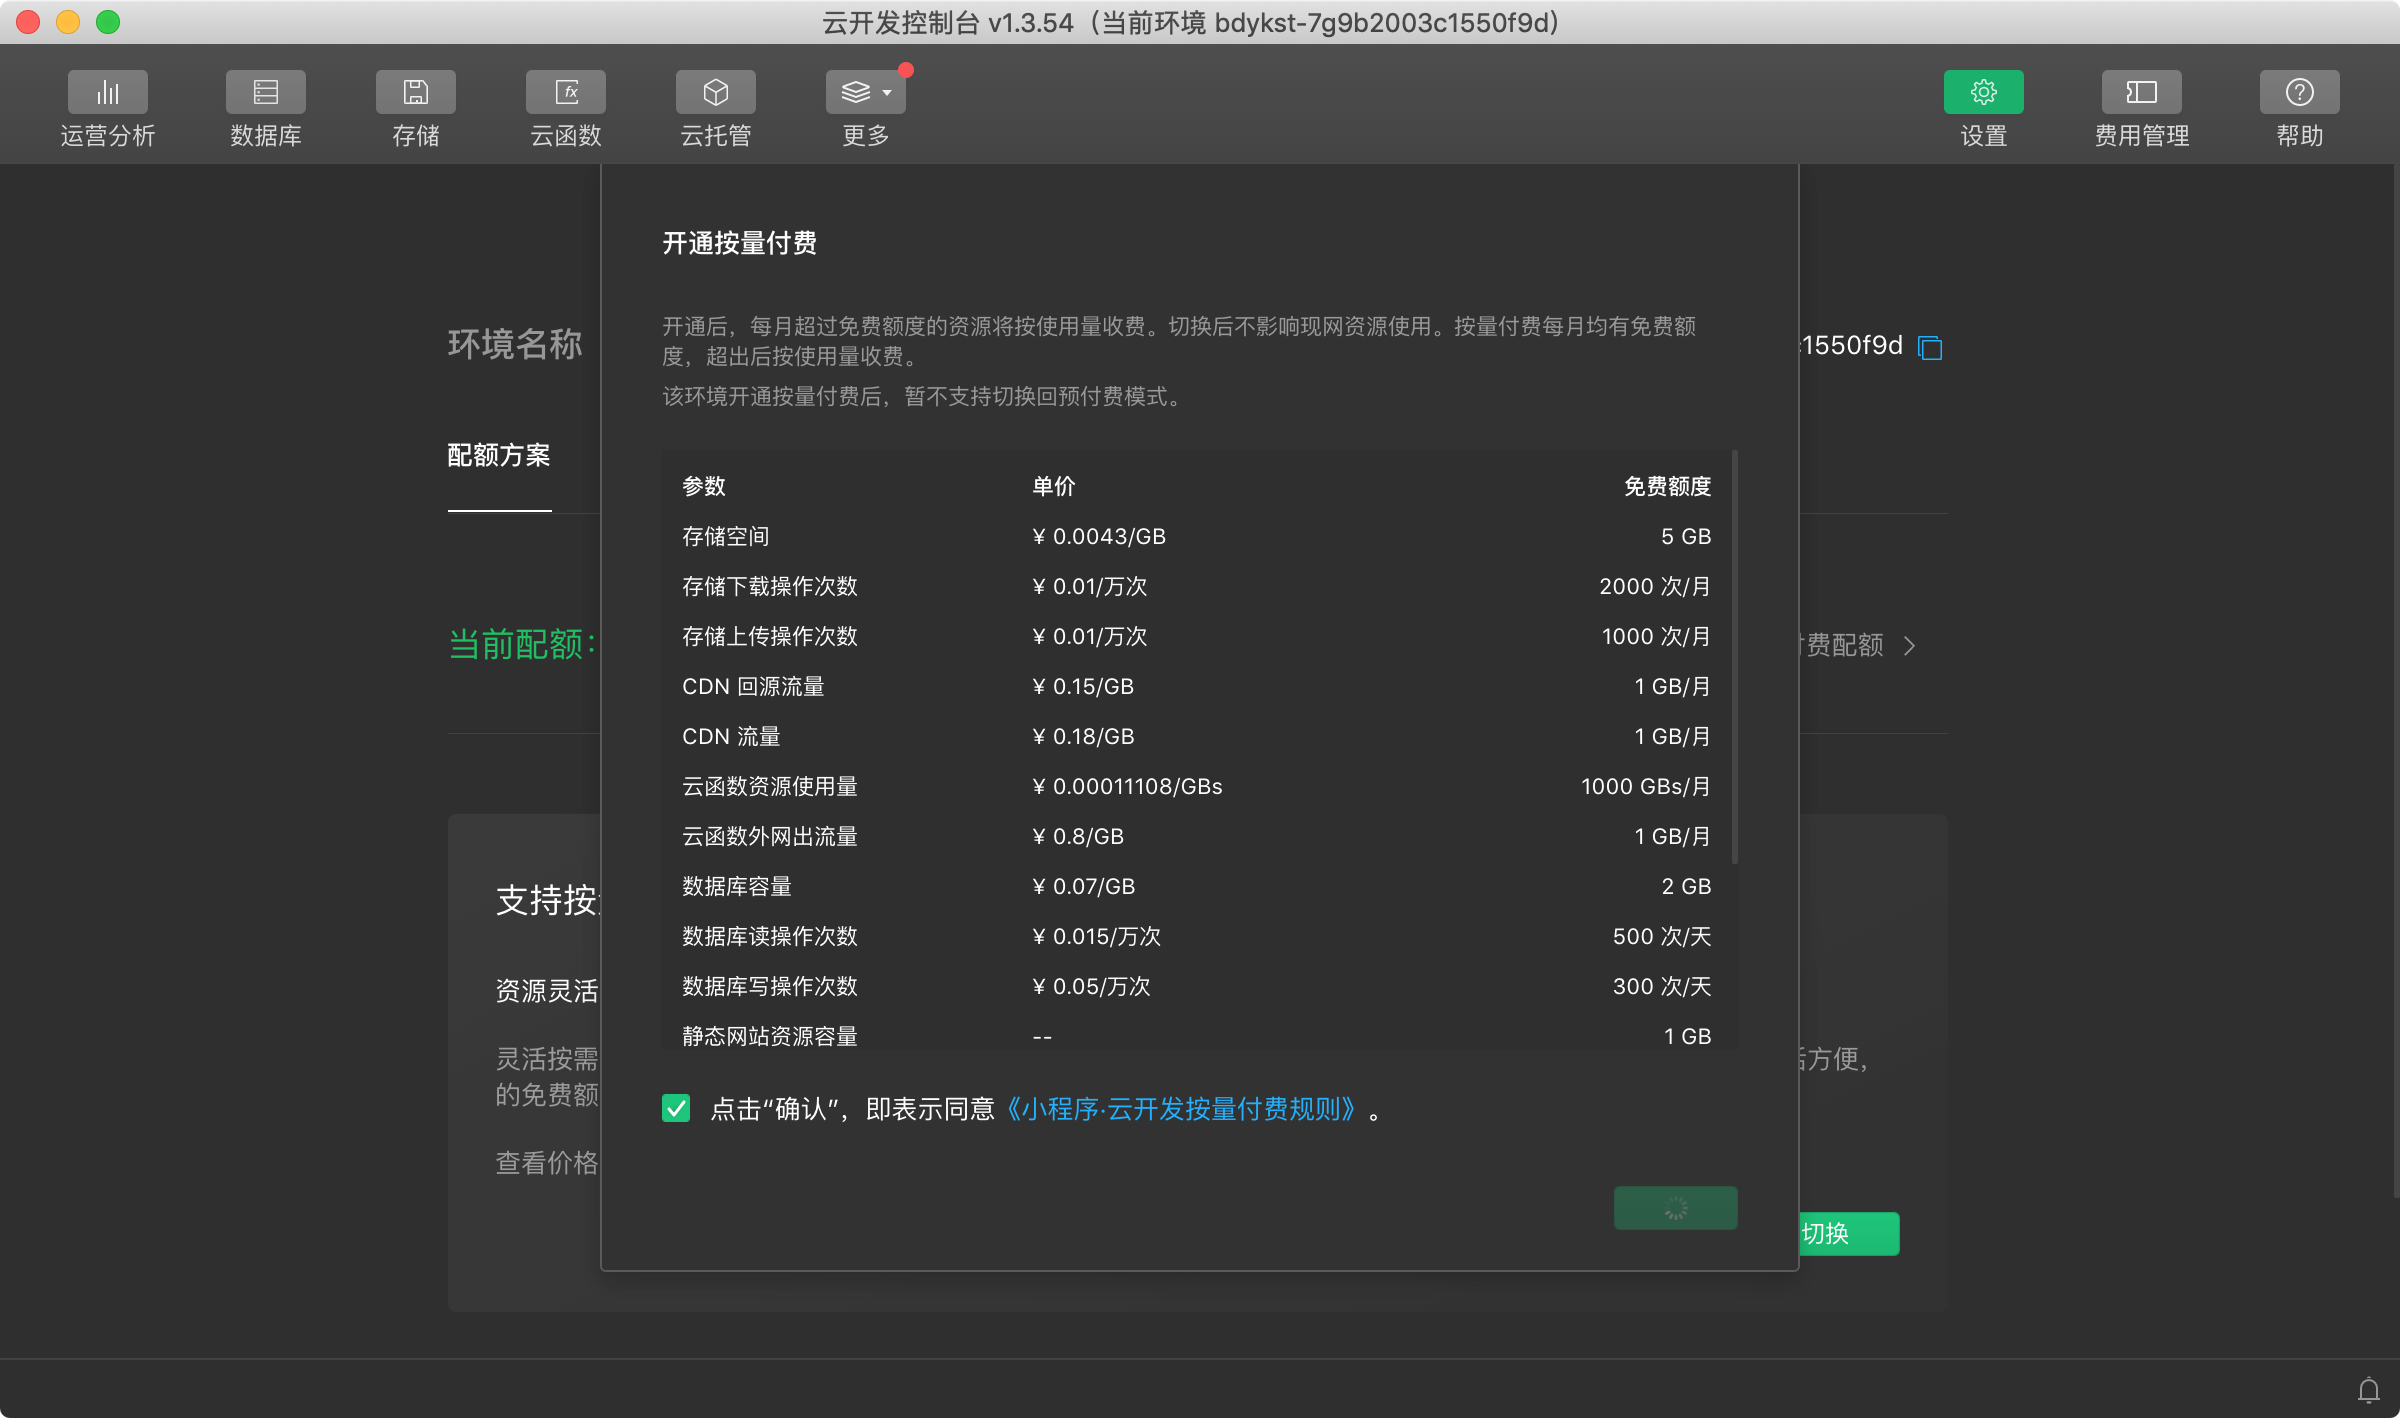Expand the 更多 dropdown menu
The height and width of the screenshot is (1418, 2400).
click(865, 93)
